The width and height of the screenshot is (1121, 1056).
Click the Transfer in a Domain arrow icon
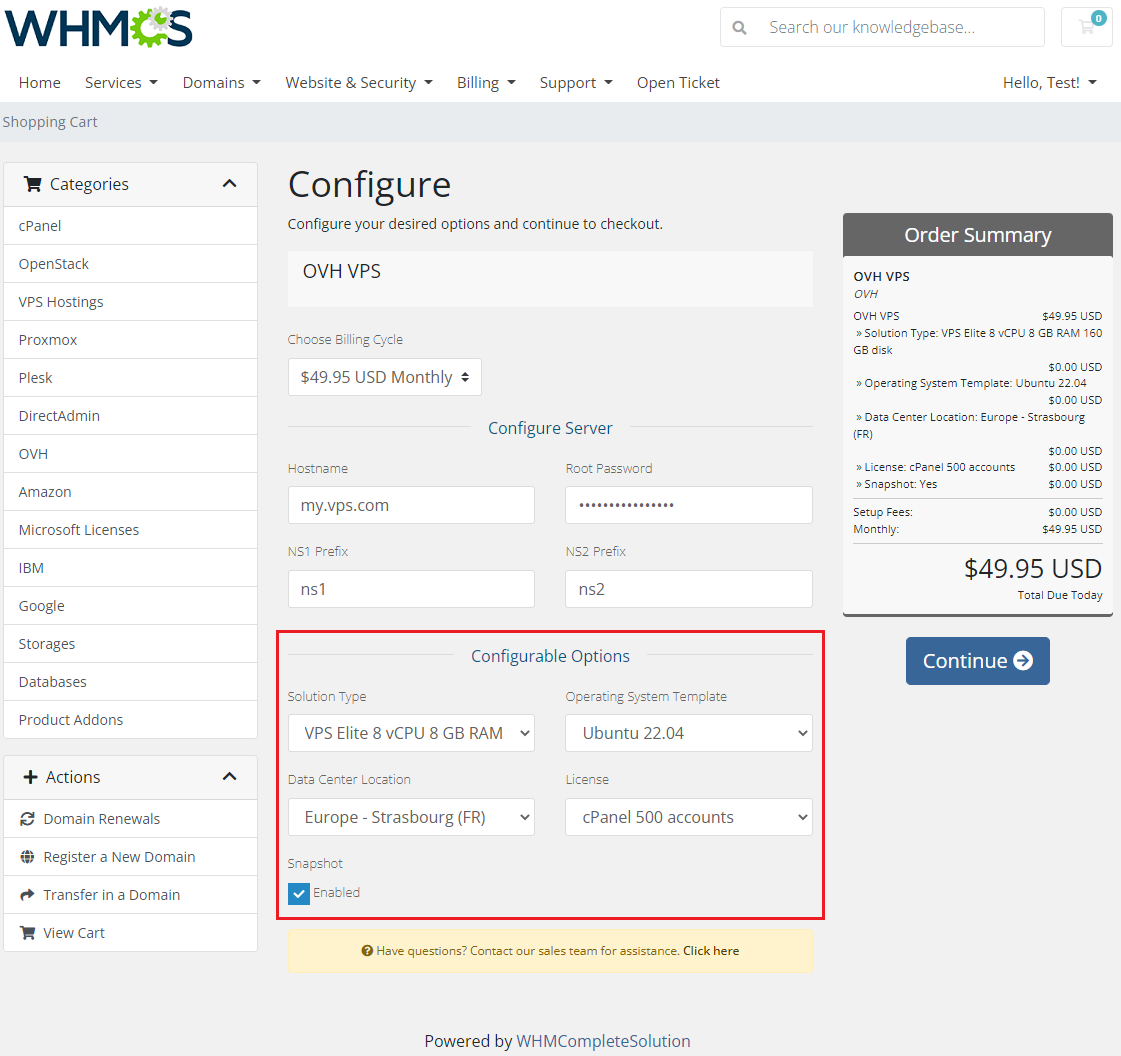pyautogui.click(x=27, y=894)
